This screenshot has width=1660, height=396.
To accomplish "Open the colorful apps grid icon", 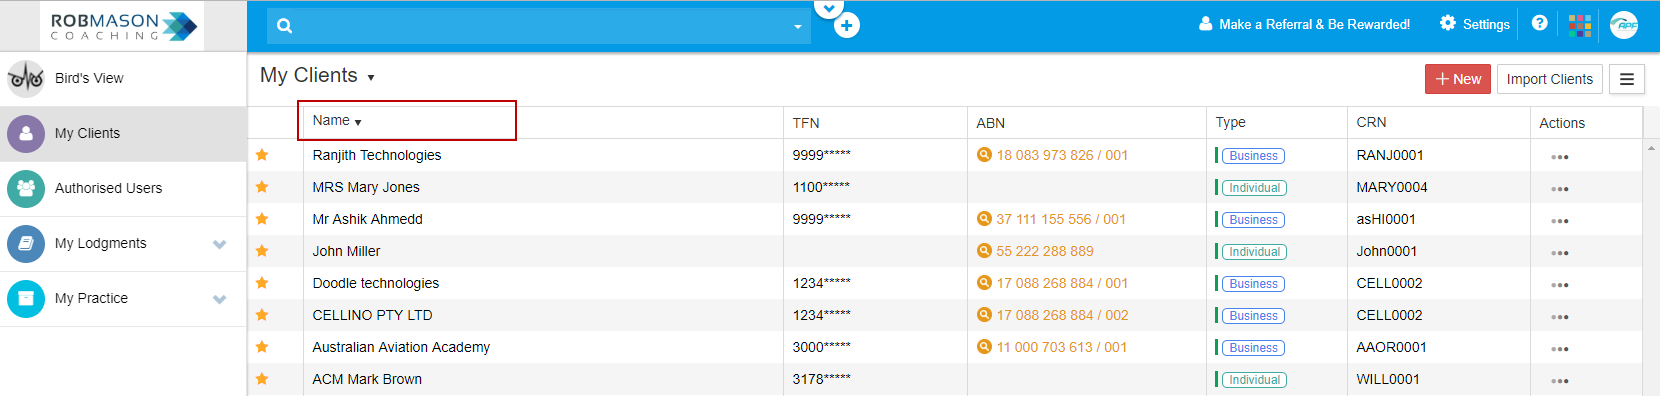I will [x=1580, y=25].
